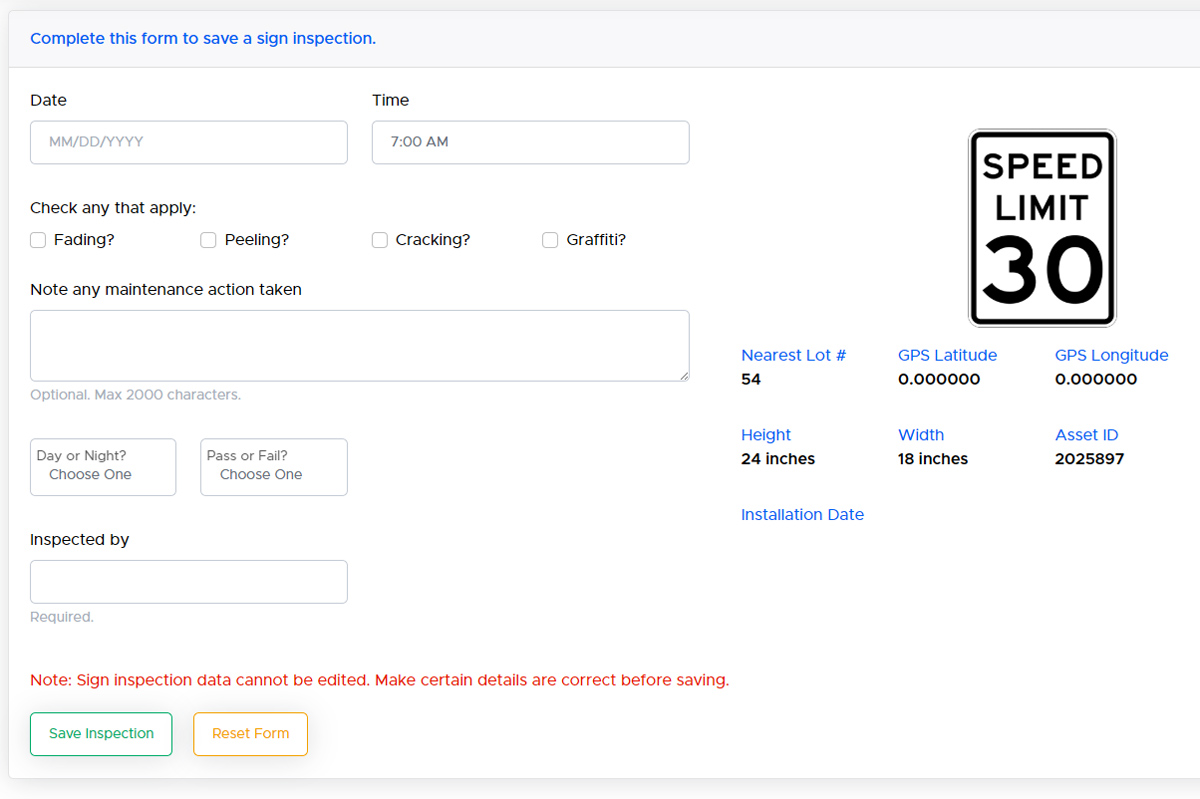This screenshot has width=1200, height=799.
Task: Click the Installation Date label
Action: [802, 515]
